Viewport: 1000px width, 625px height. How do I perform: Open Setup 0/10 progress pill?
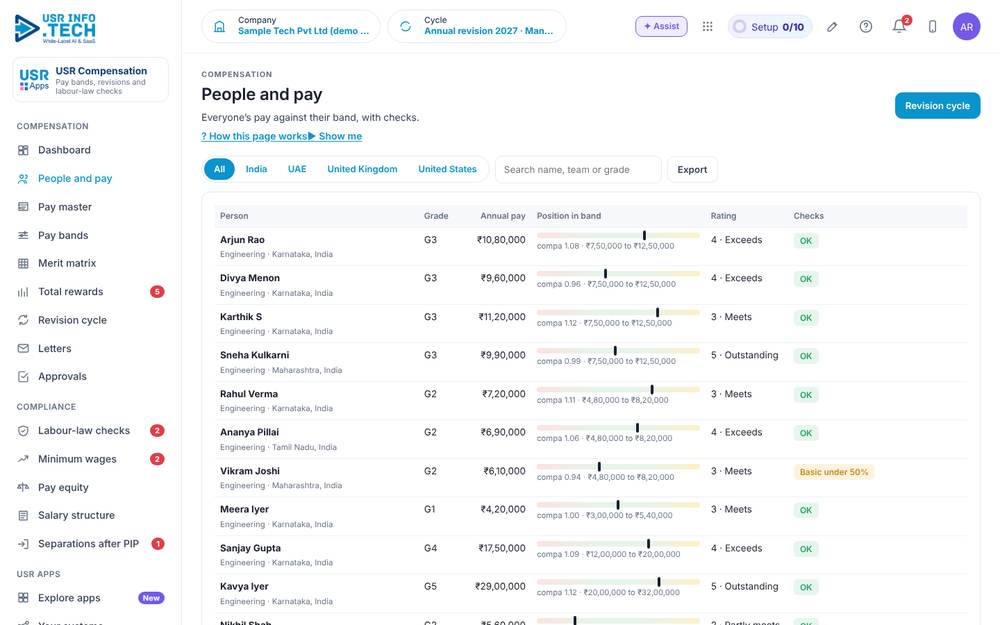(x=770, y=27)
